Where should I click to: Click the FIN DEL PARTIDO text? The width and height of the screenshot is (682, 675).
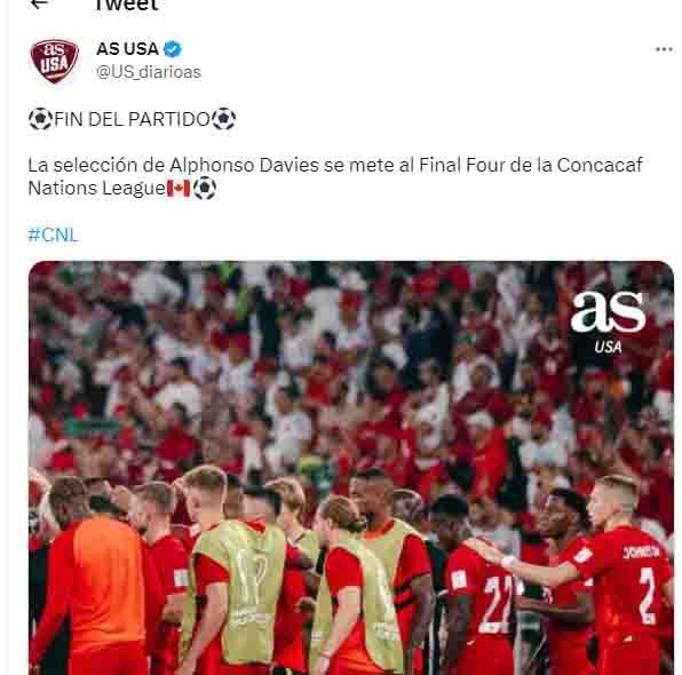pyautogui.click(x=132, y=119)
